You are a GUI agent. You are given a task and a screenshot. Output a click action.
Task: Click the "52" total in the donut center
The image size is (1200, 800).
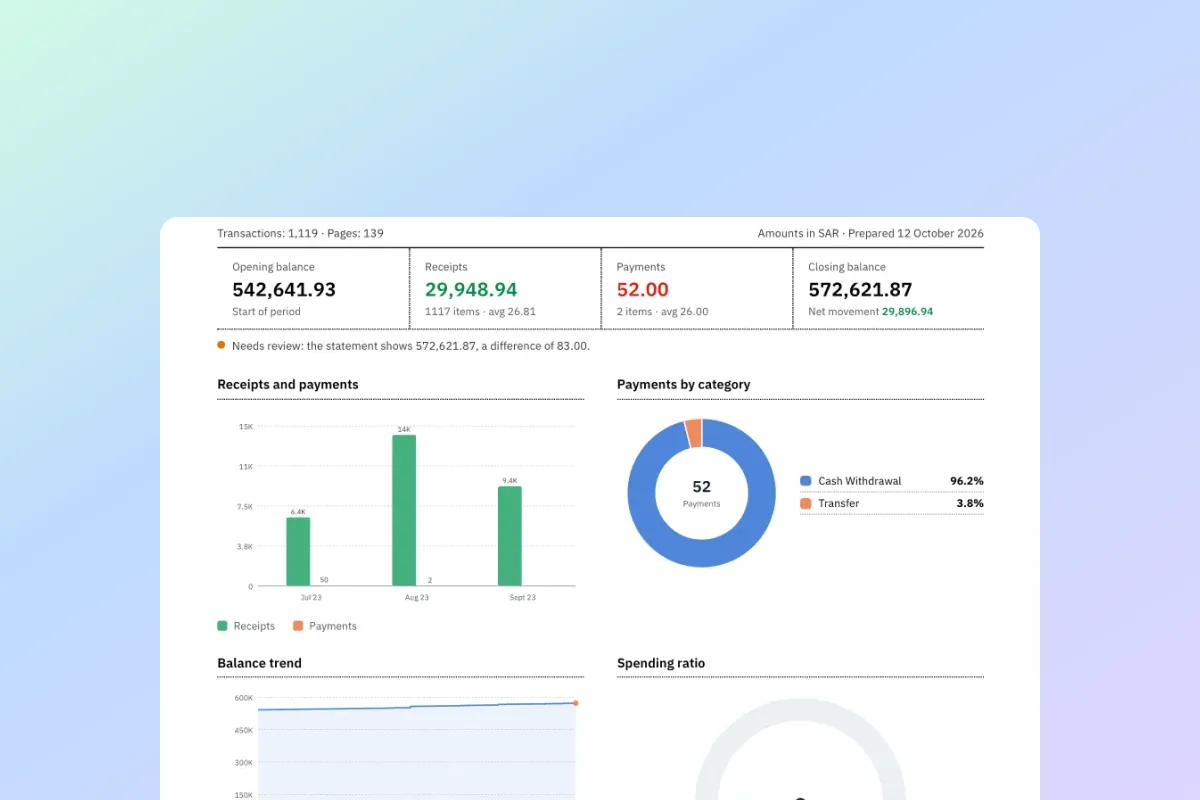tap(701, 487)
